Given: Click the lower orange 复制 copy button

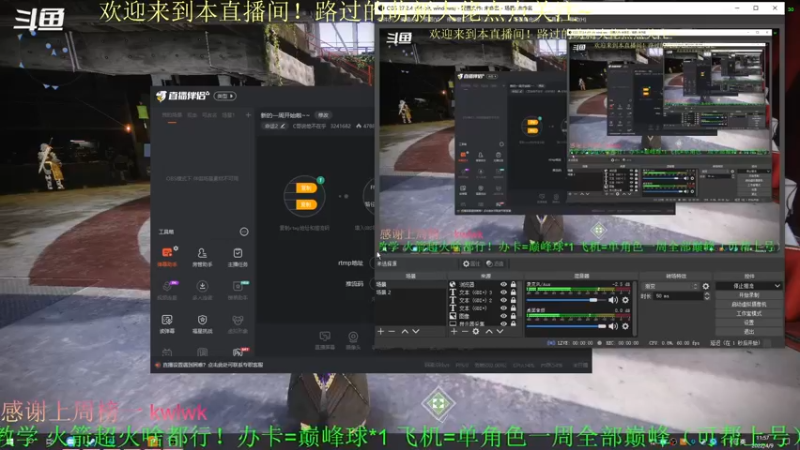Looking at the screenshot, I should pos(306,205).
